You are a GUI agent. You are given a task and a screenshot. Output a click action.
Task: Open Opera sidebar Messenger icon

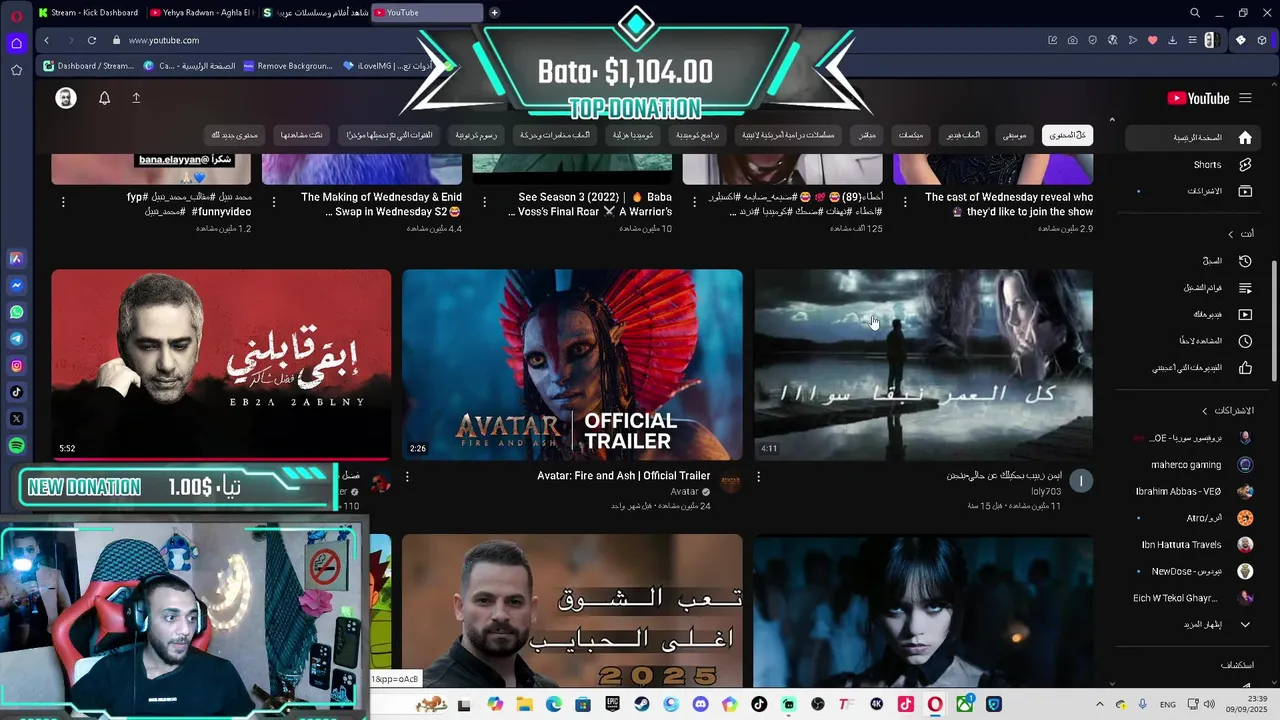16,285
